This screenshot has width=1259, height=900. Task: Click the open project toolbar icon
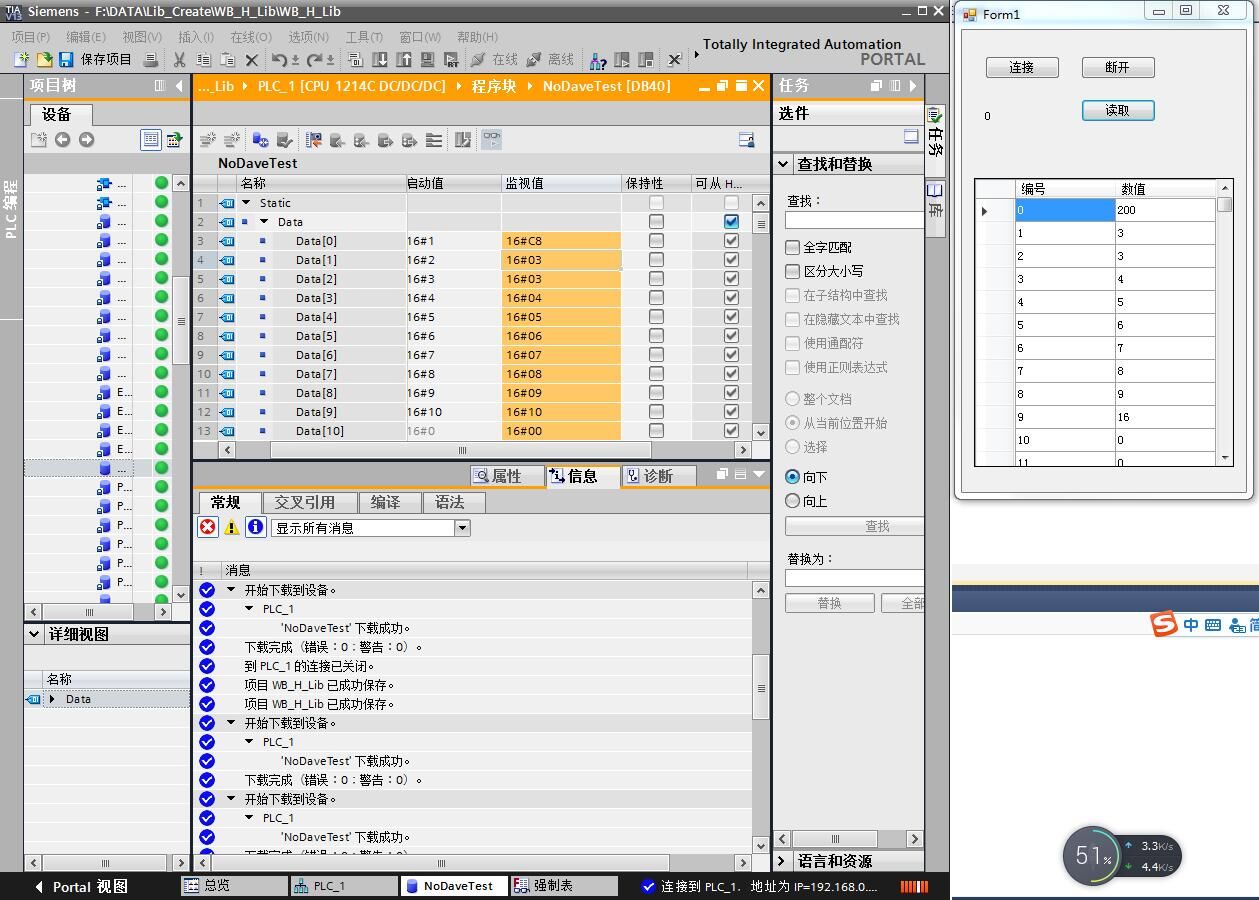pyautogui.click(x=43, y=60)
